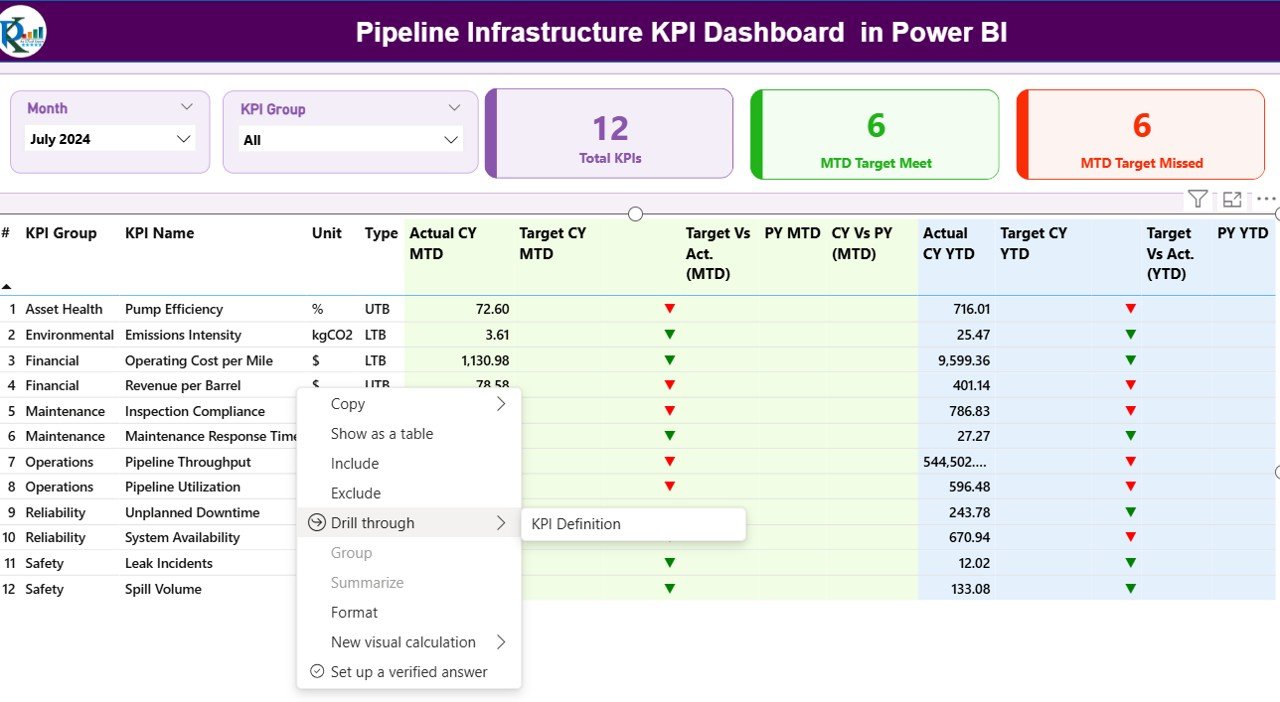Select the Total KPIs card
1280x702 pixels.
(x=609, y=133)
